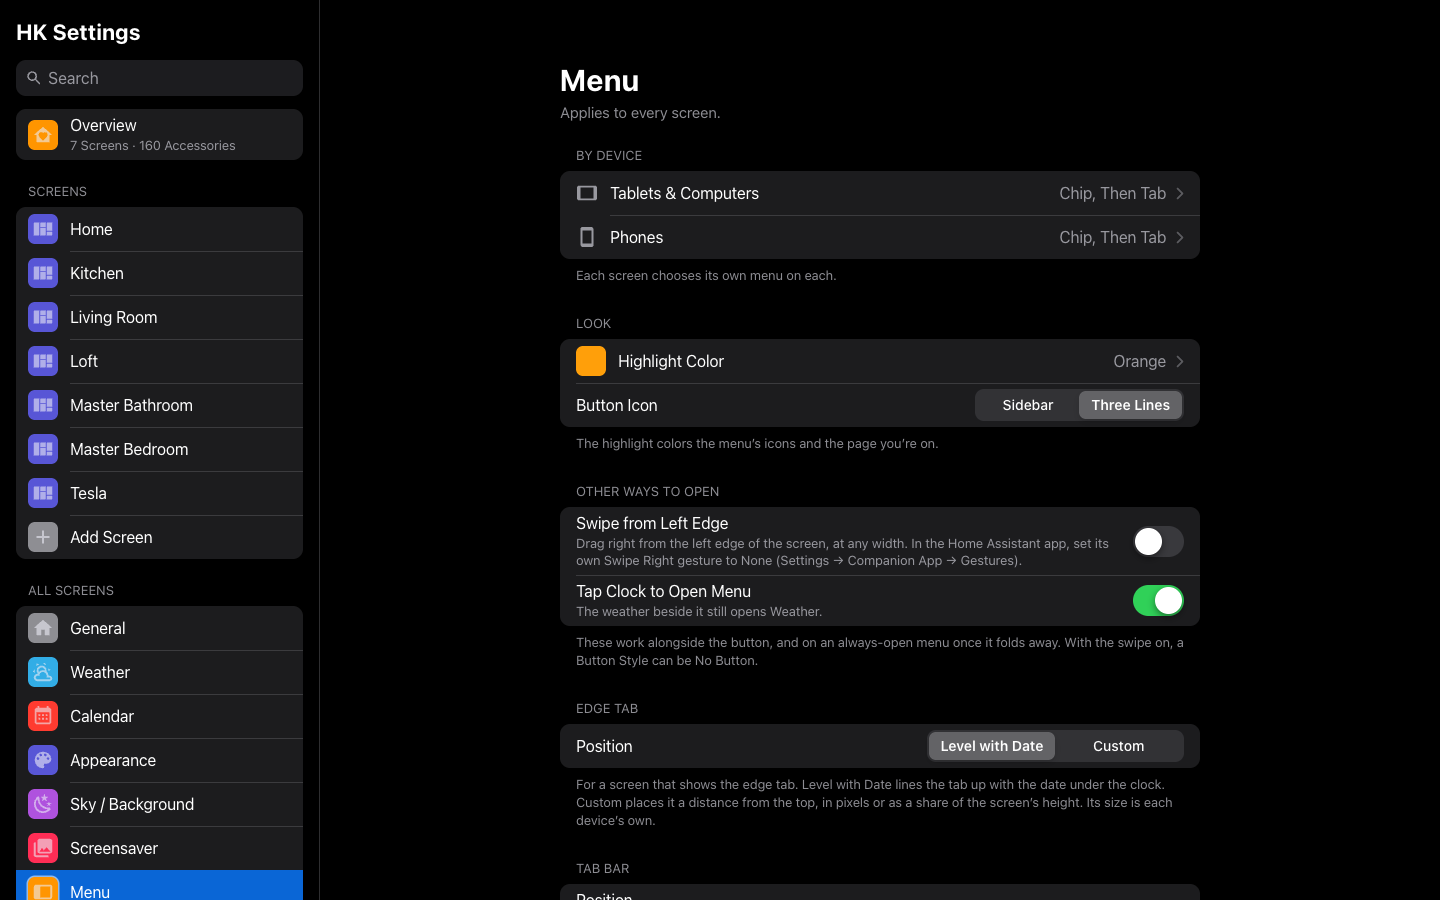The height and width of the screenshot is (900, 1440).
Task: Click the Home screen dashboard icon
Action: pos(43,229)
